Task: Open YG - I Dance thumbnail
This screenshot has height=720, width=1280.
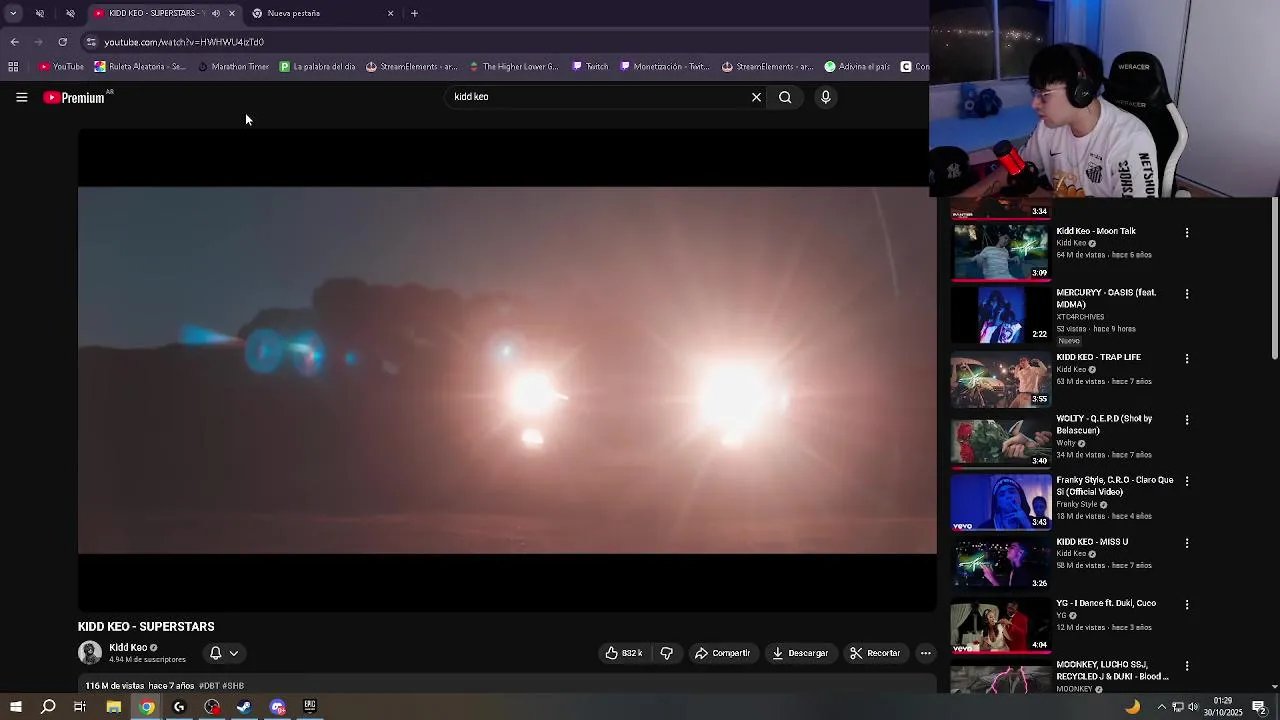Action: coord(1000,625)
